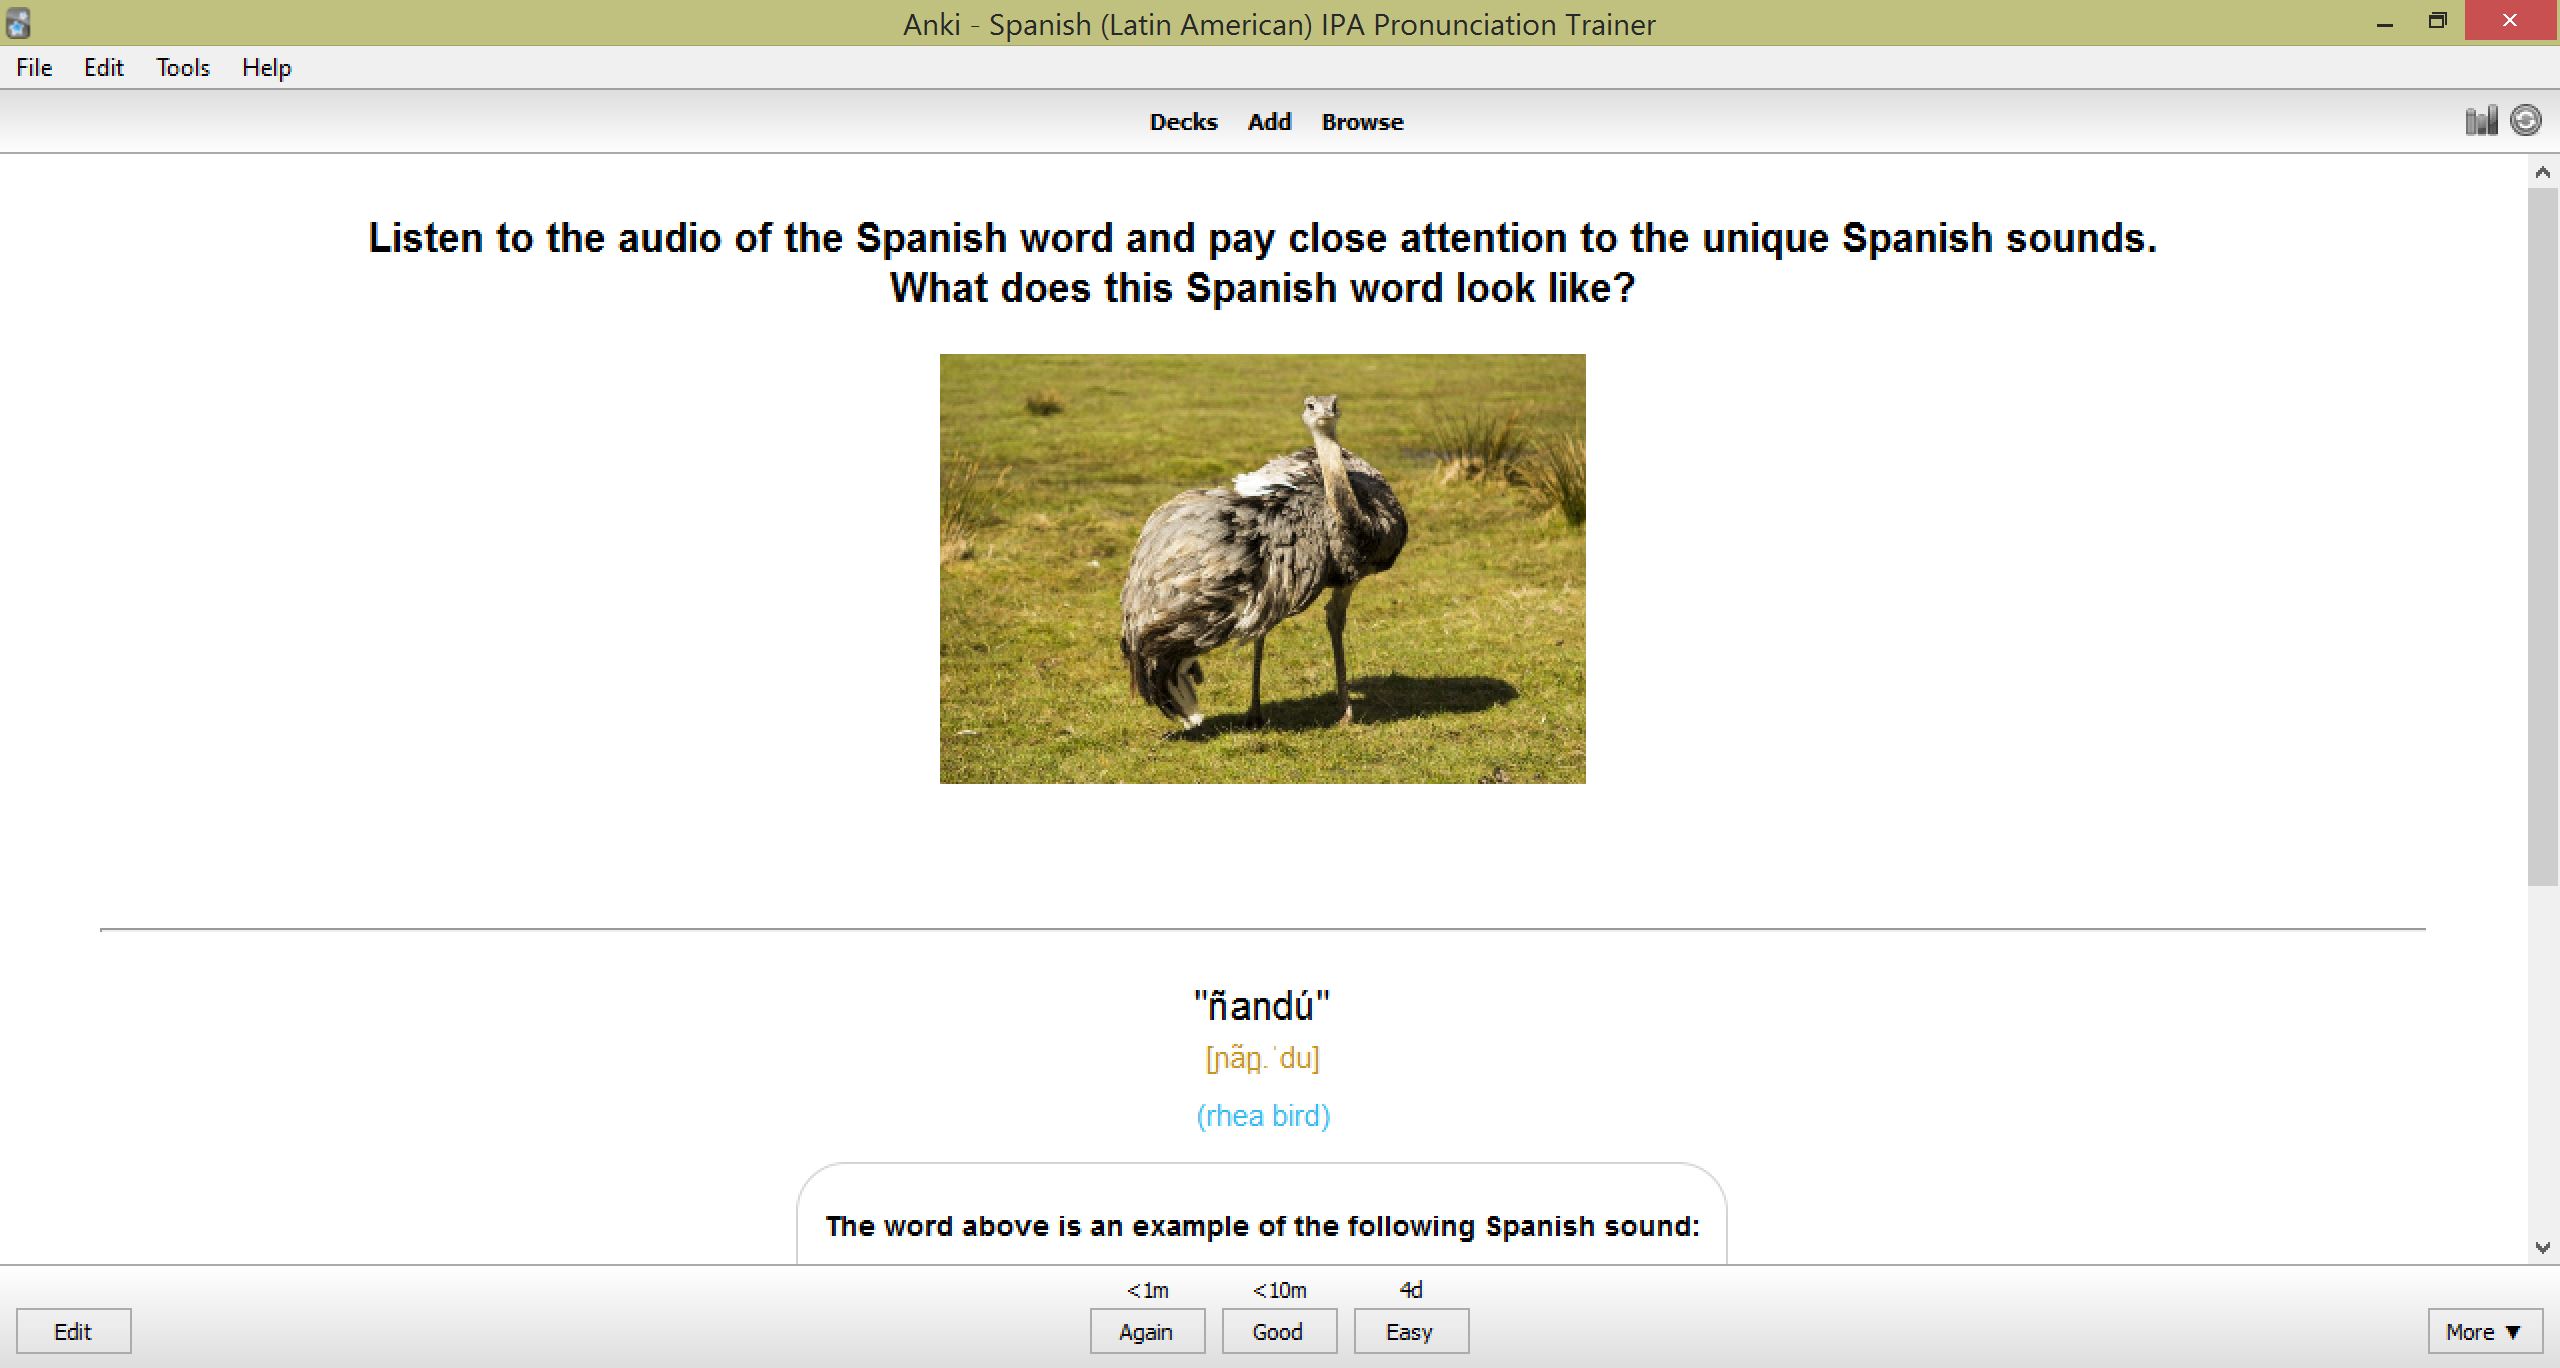Click the "<10m" interval label above Good
This screenshot has width=2560, height=1368.
click(1279, 1290)
